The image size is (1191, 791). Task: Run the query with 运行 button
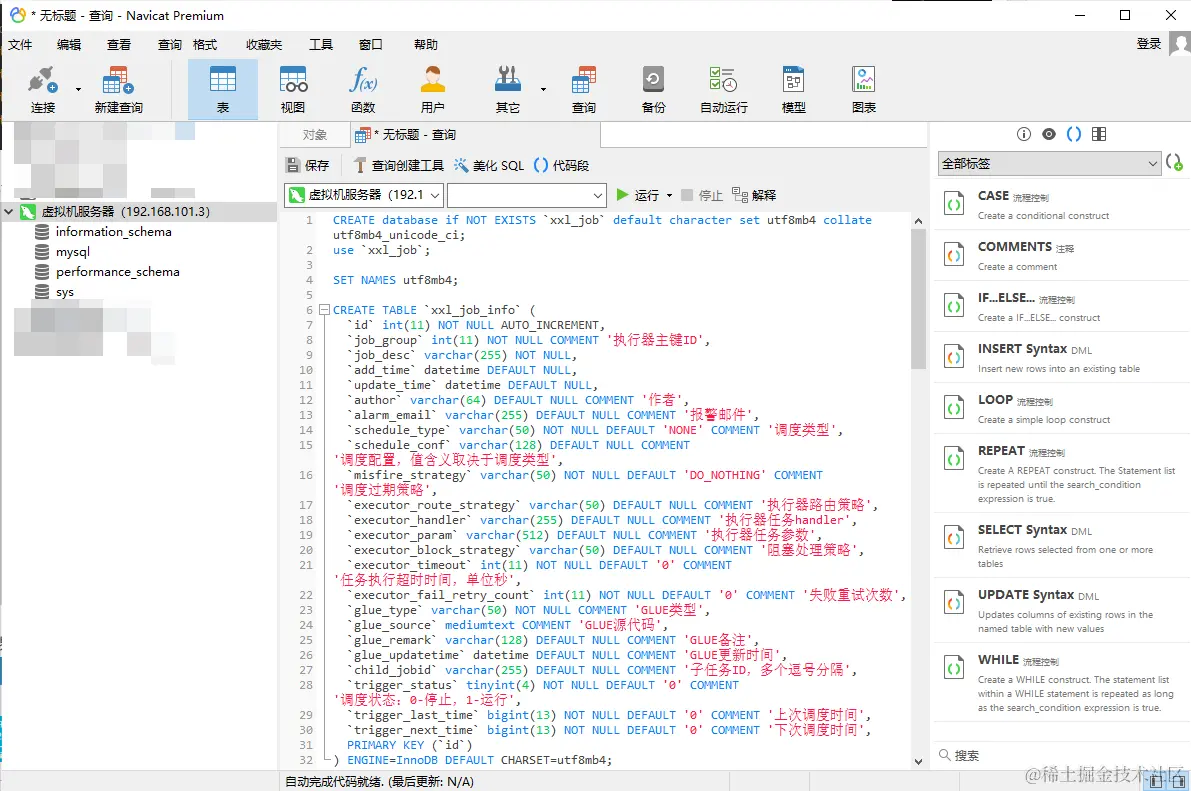click(x=637, y=195)
